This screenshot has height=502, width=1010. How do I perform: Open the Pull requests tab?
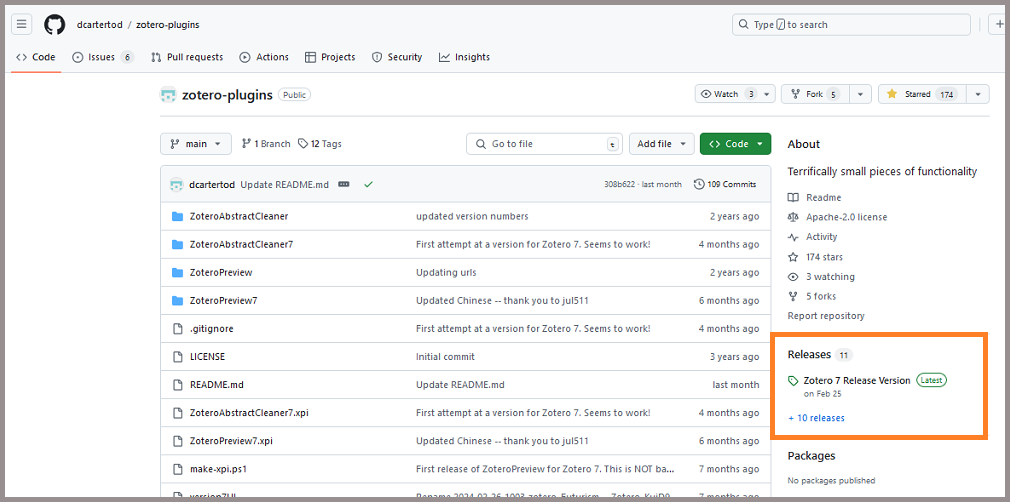(x=187, y=57)
